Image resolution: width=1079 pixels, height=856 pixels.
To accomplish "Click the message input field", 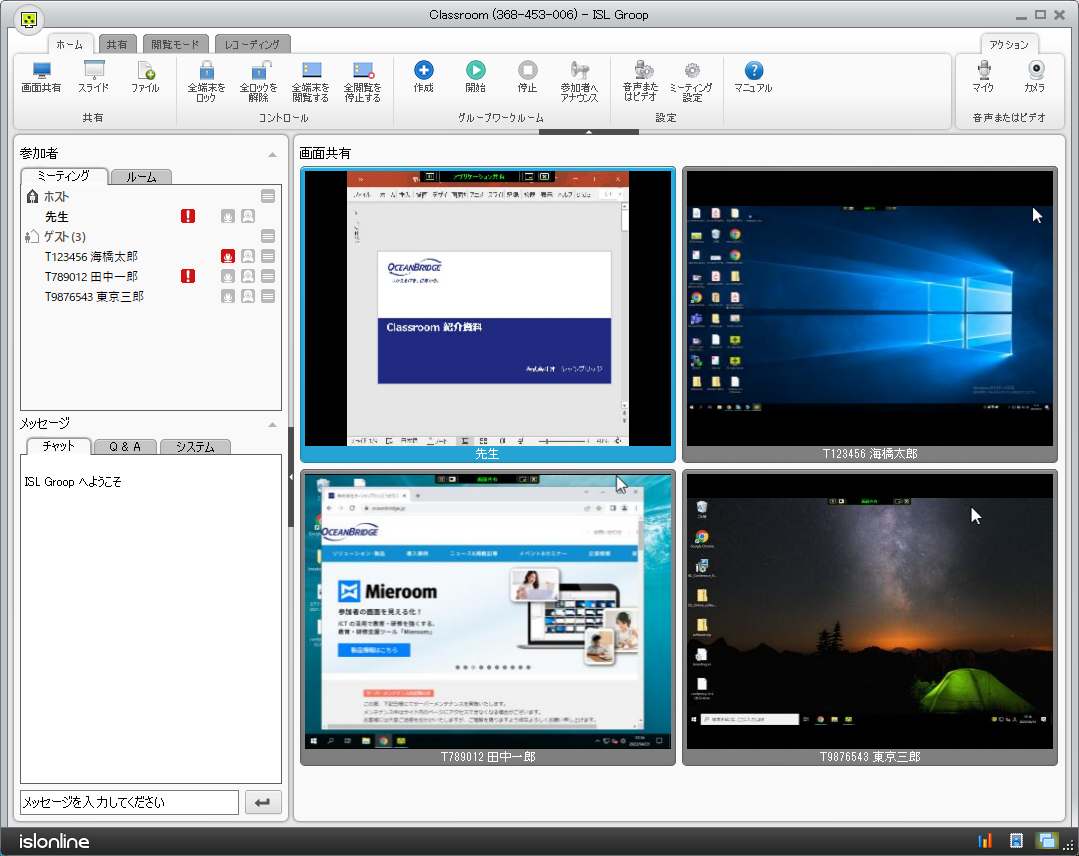I will (129, 802).
